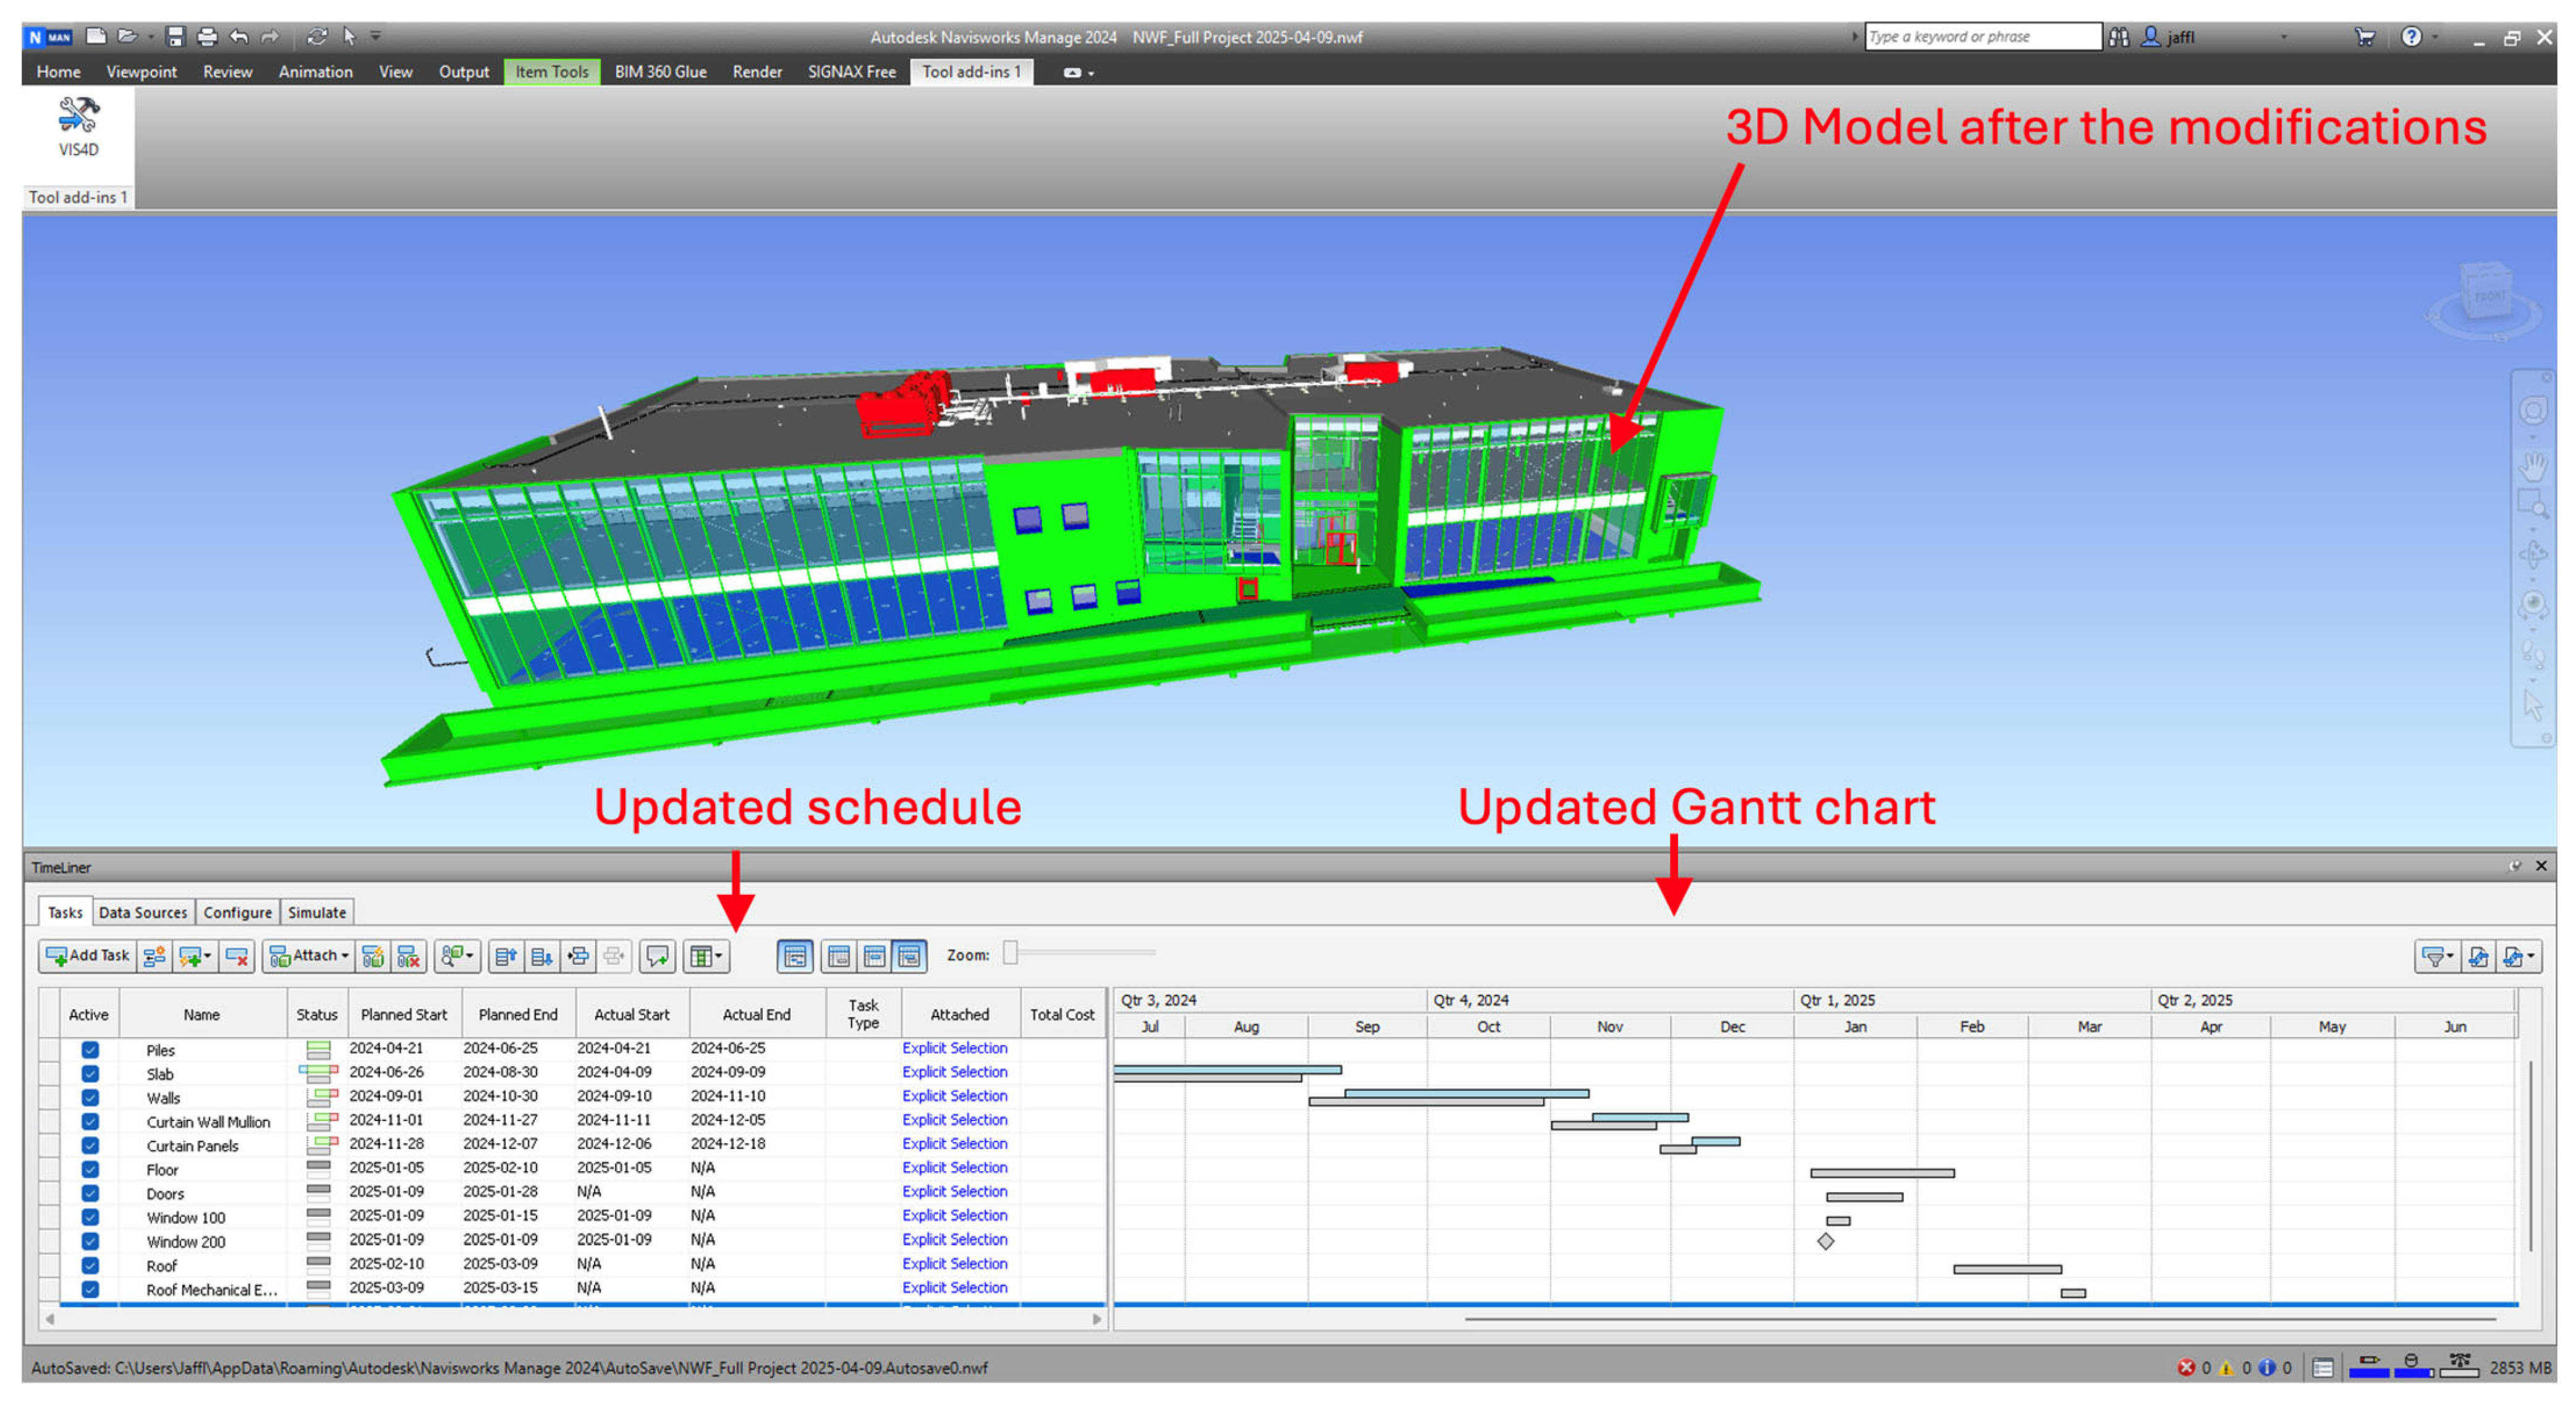Click Explicit Selection link for Walls task
Viewport: 2576px width, 1406px height.
click(954, 1096)
